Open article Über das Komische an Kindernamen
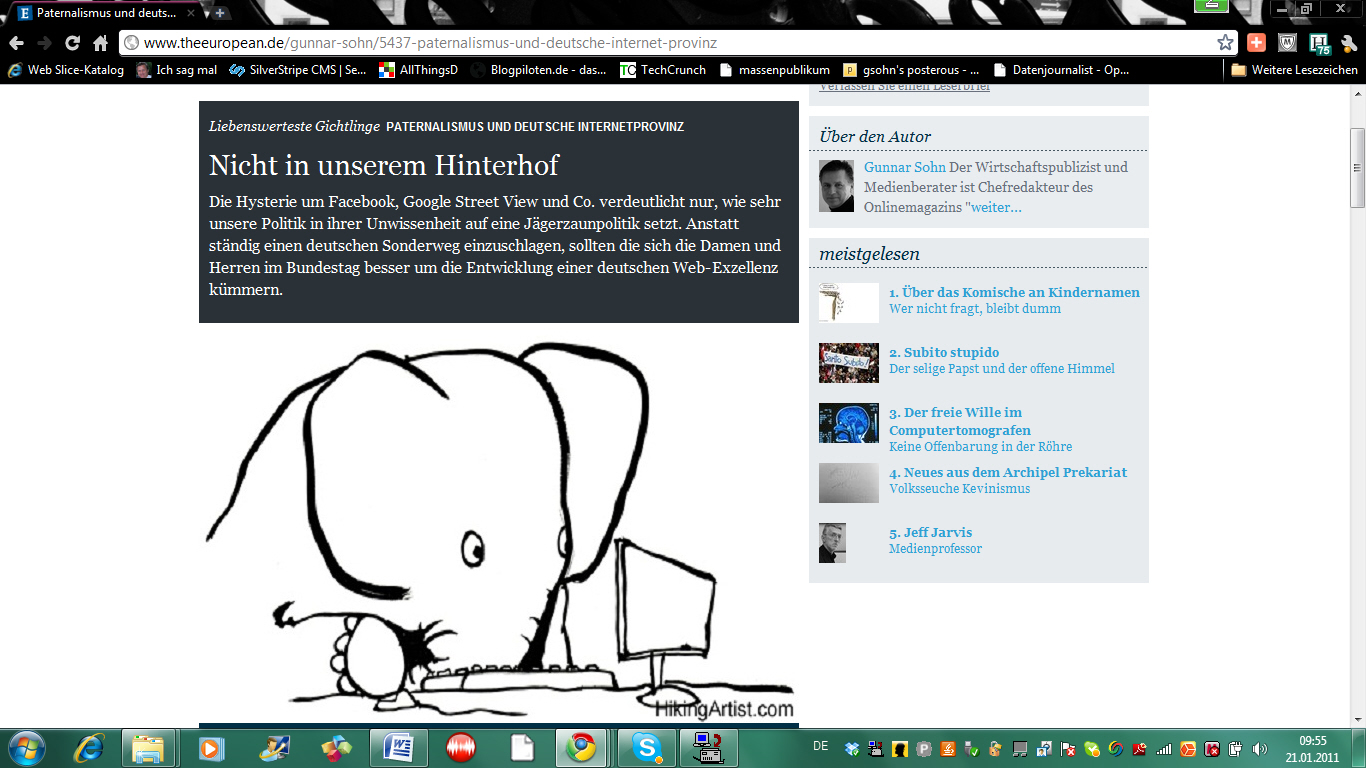This screenshot has height=768, width=1366. point(1014,293)
